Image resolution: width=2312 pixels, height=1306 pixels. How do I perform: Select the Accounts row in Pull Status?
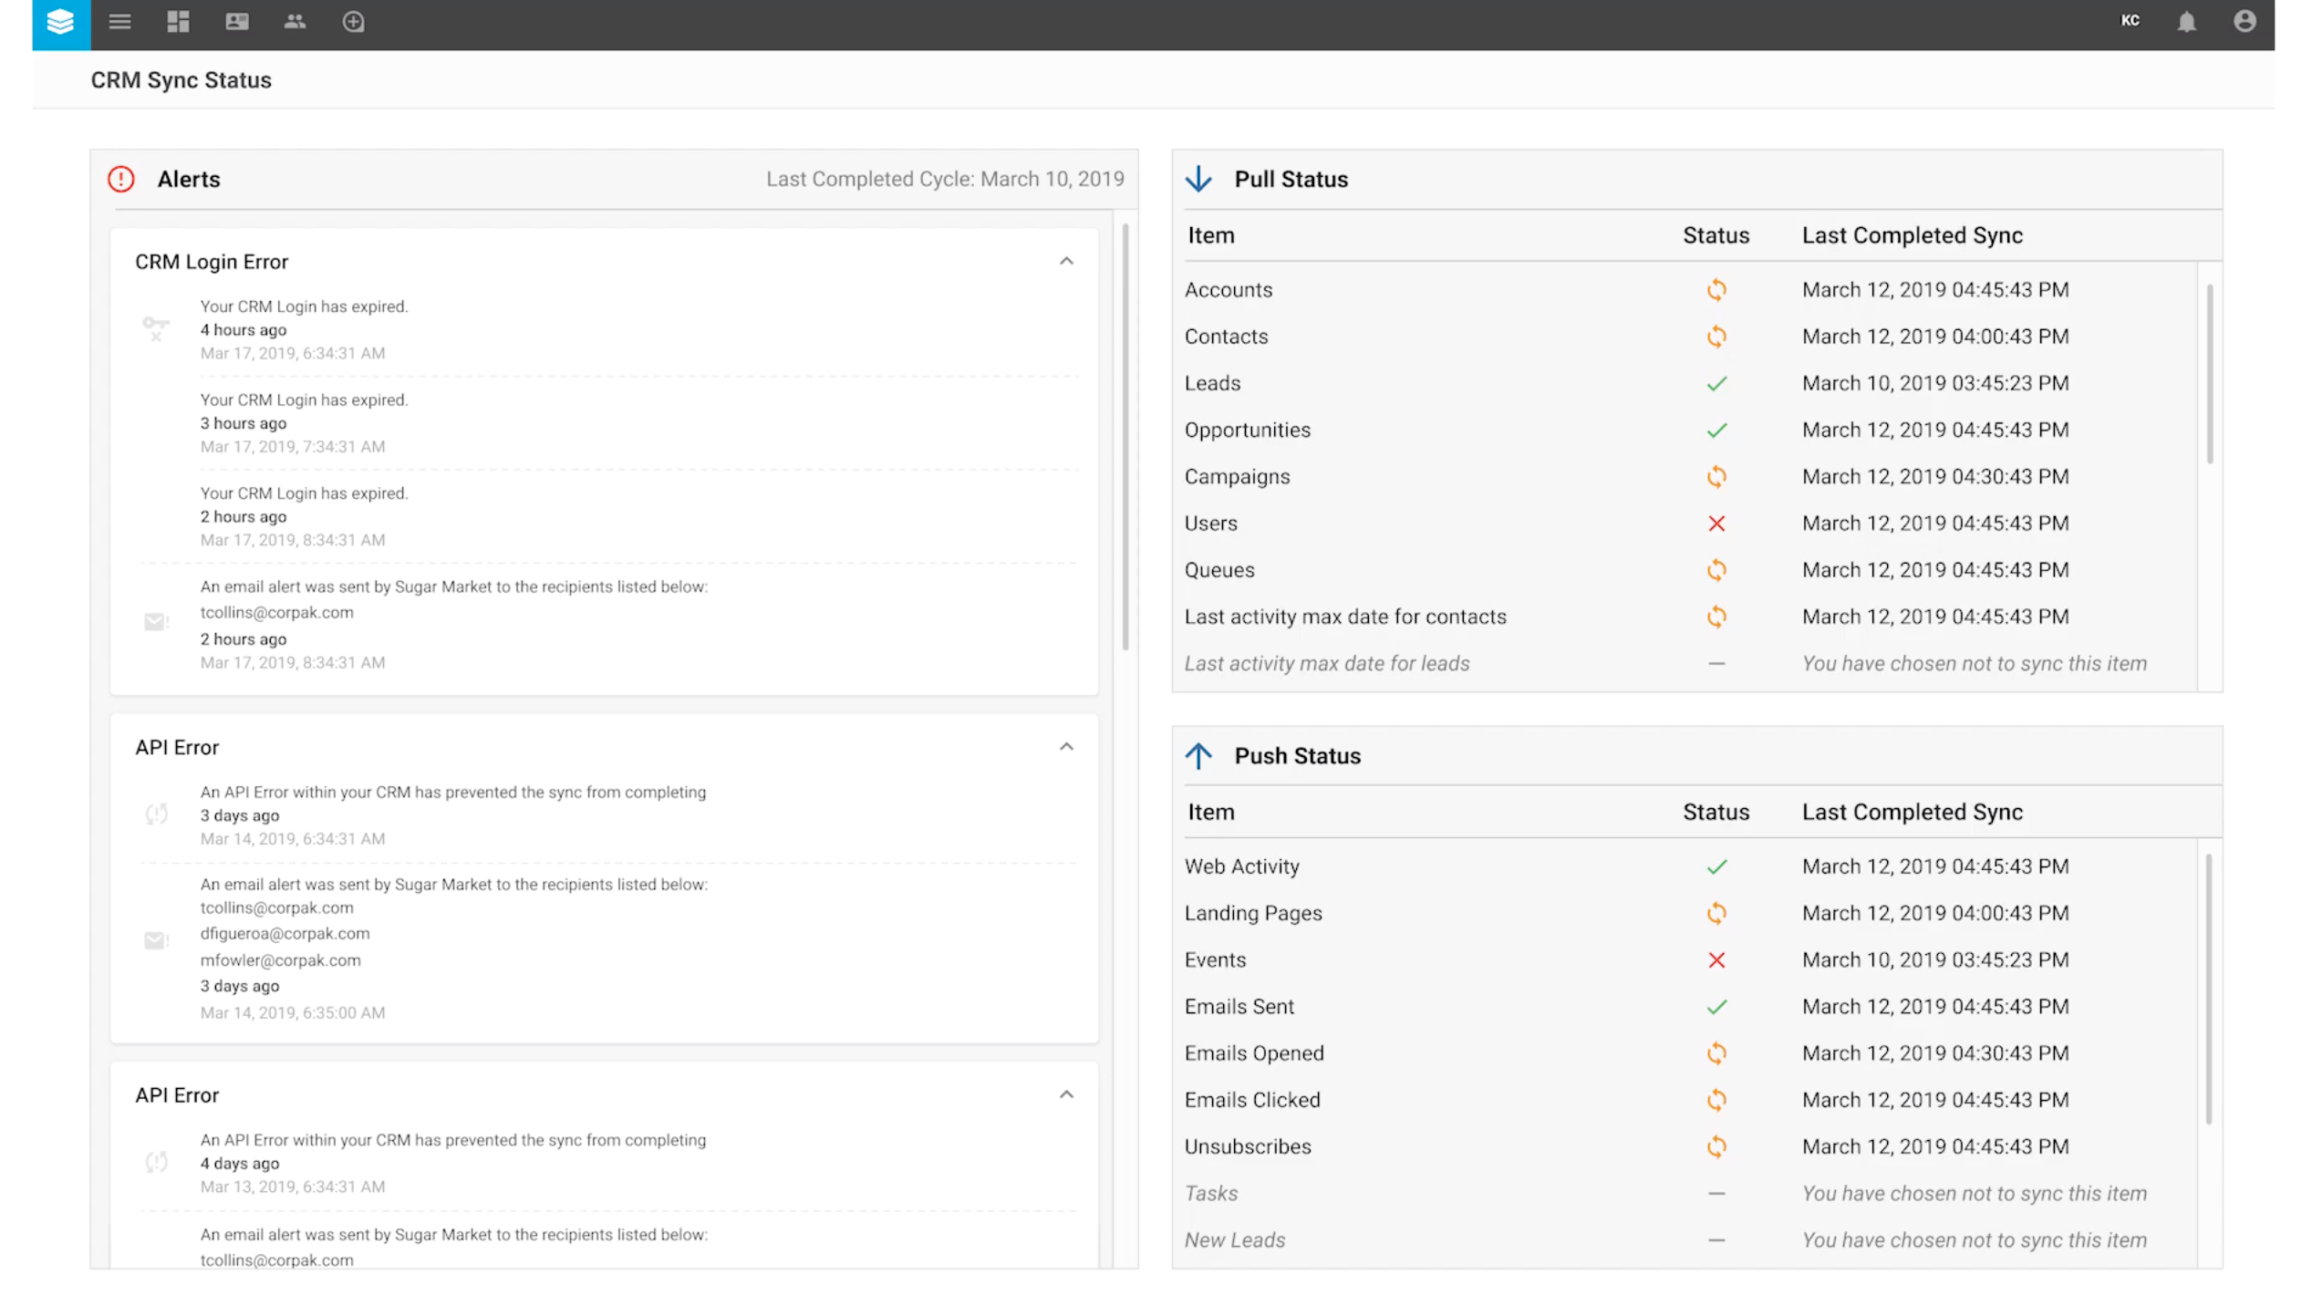[x=1690, y=290]
